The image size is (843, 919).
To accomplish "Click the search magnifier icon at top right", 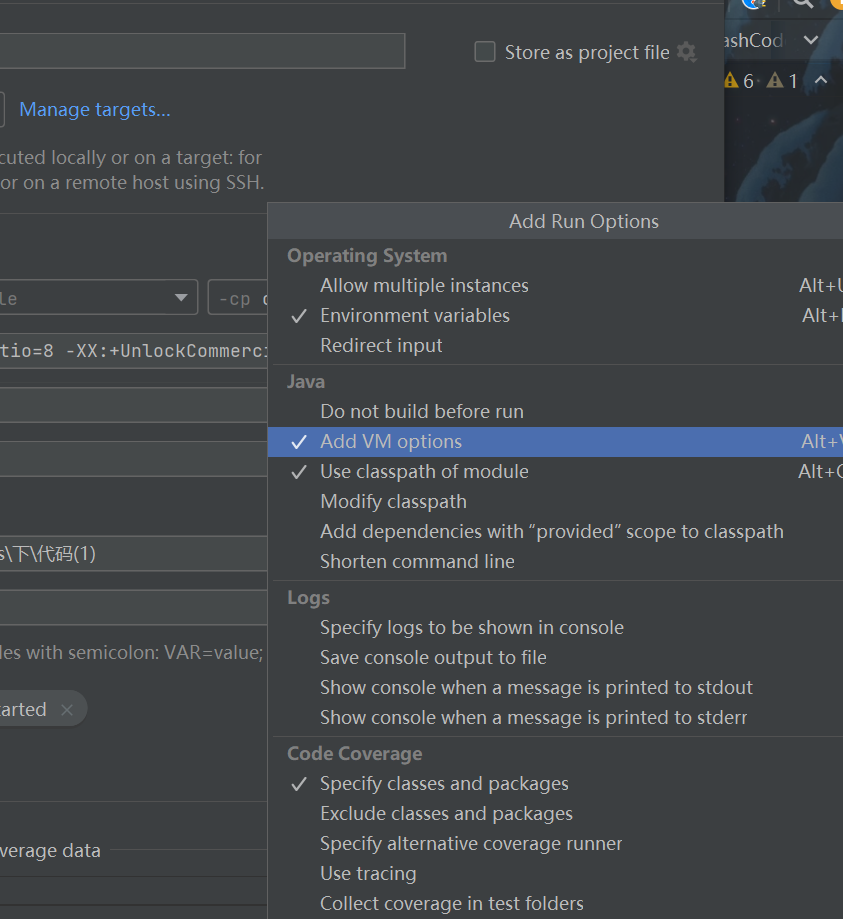I will [802, 3].
